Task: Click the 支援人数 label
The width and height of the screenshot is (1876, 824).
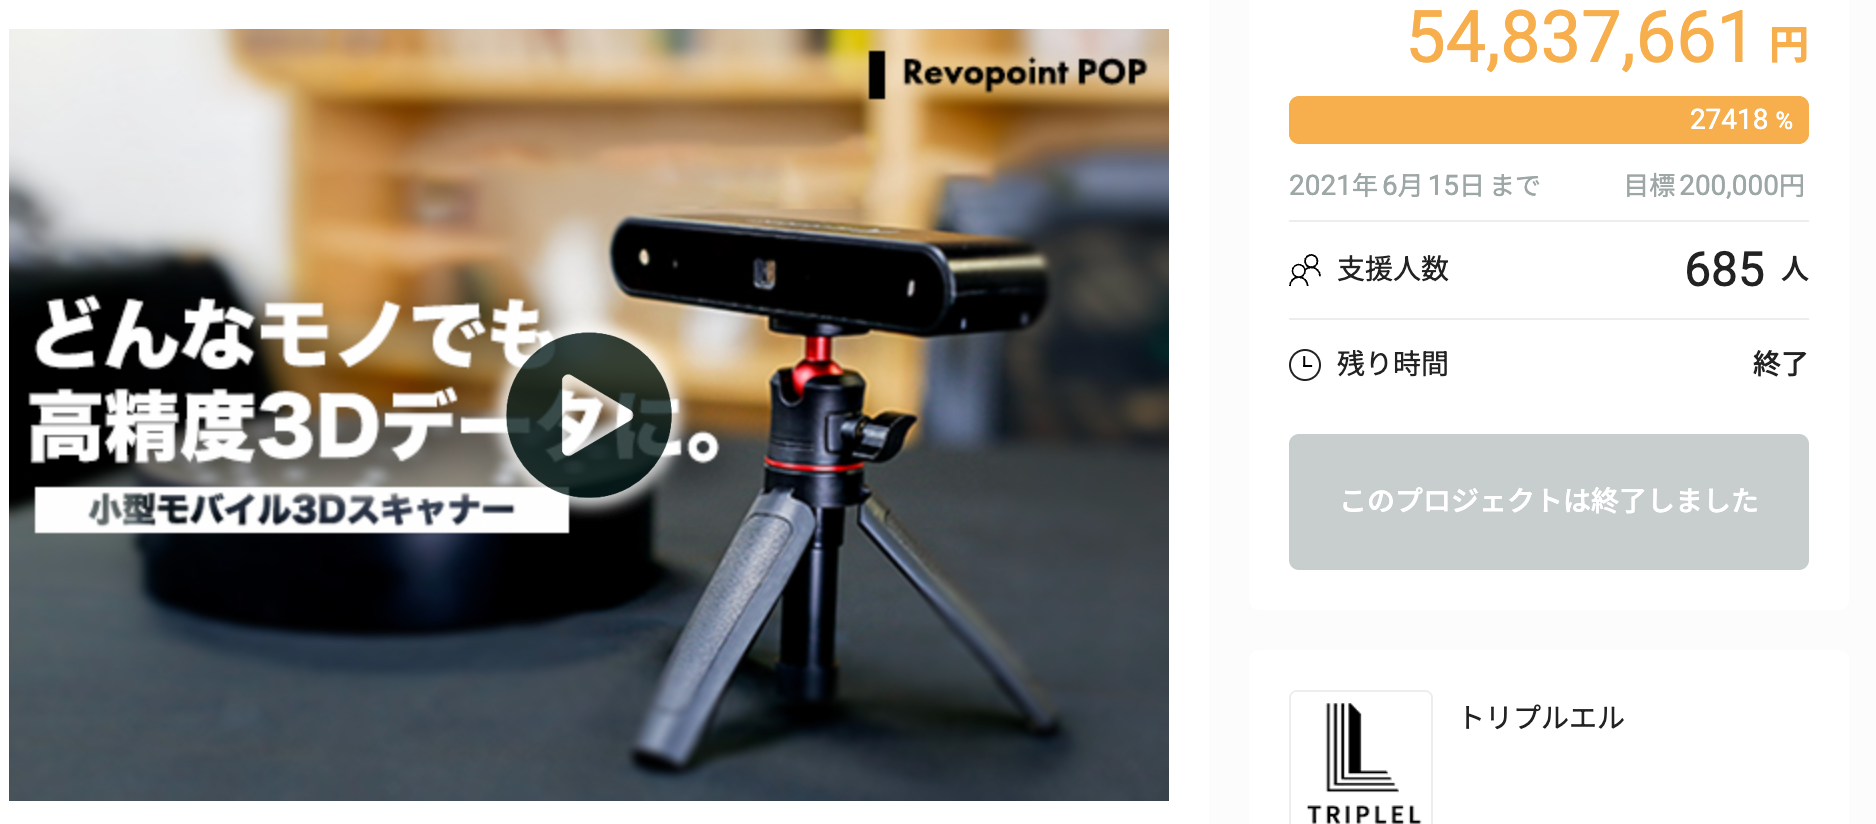Action: pyautogui.click(x=1393, y=269)
